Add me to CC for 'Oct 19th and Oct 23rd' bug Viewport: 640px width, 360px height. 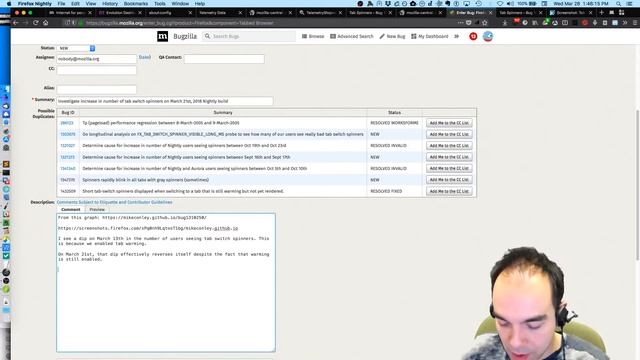click(449, 146)
